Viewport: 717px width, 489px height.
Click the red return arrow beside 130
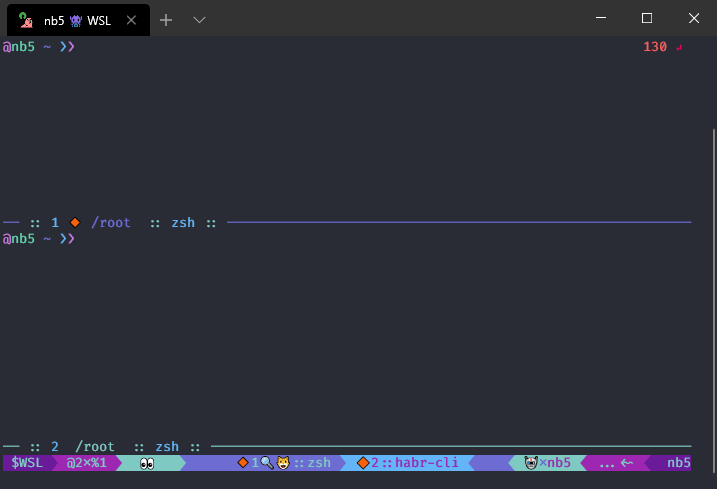679,47
